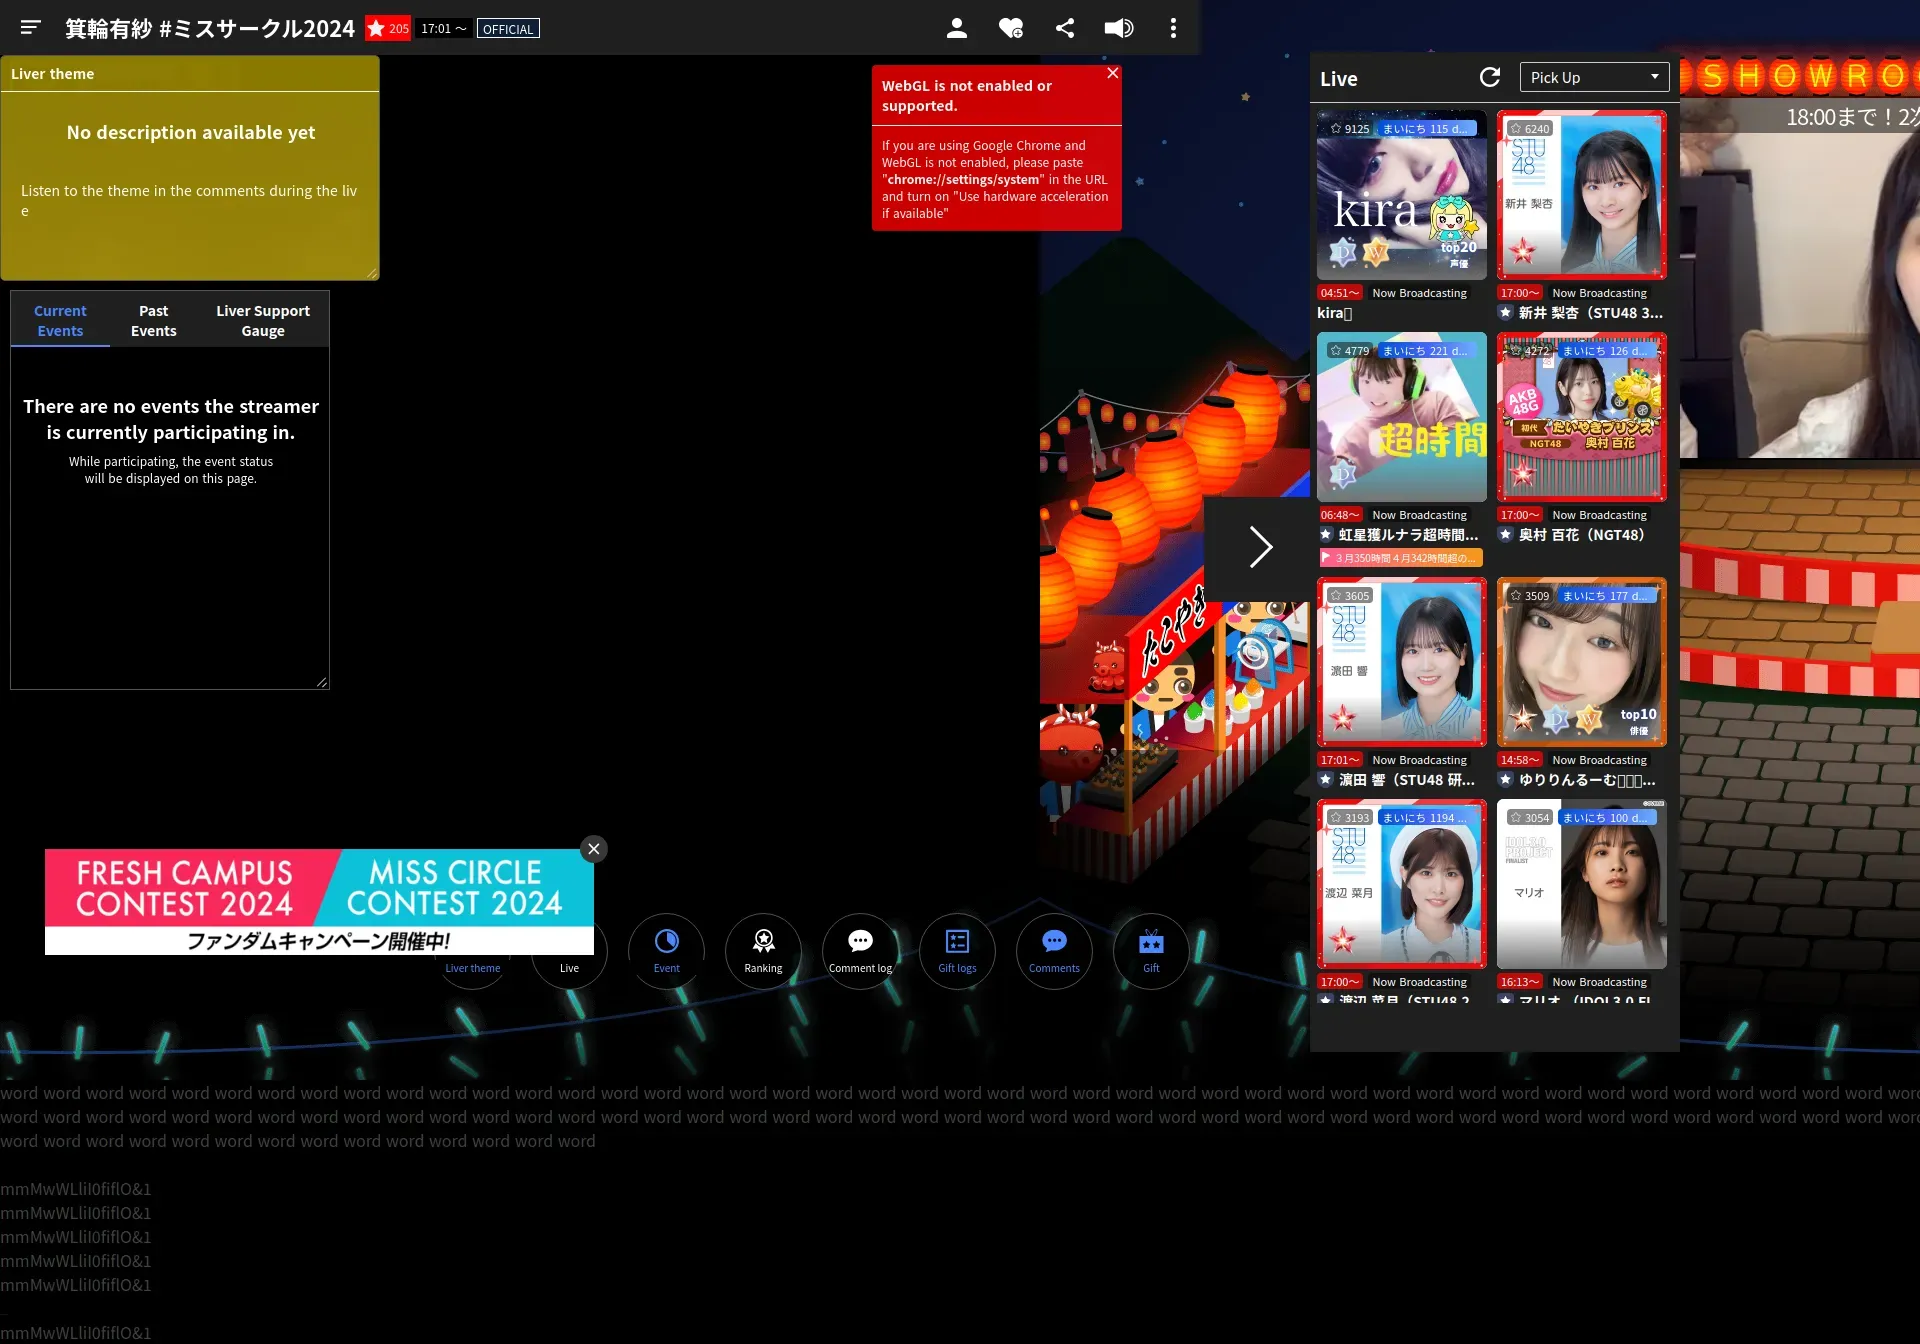Open the hamburger menu icon
This screenshot has width=1920, height=1344.
30,28
